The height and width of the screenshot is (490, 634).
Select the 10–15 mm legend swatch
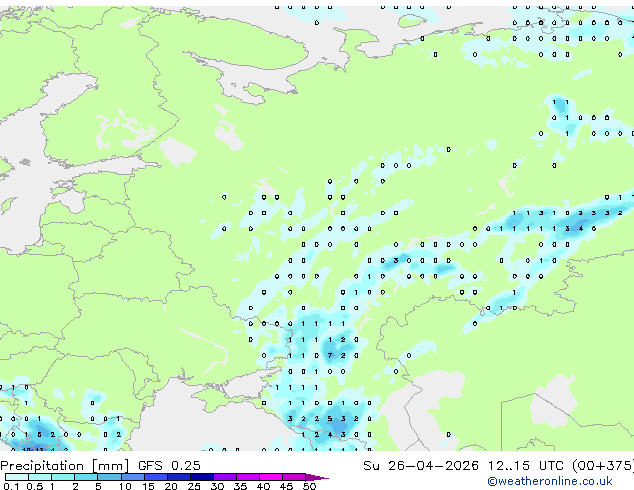click(x=133, y=477)
